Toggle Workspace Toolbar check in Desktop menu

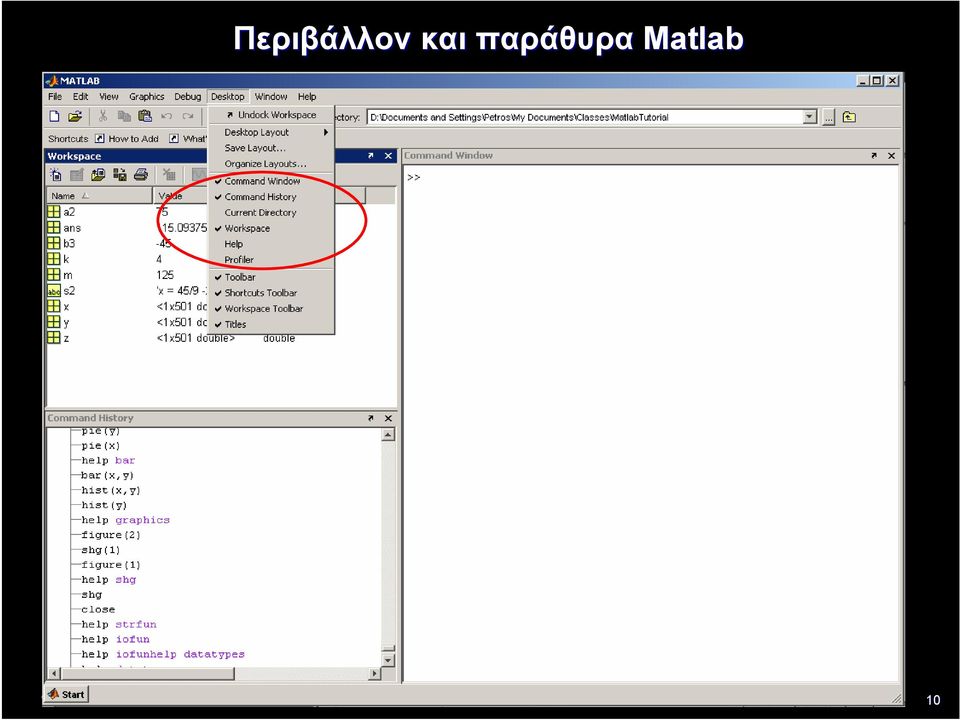tap(271, 309)
